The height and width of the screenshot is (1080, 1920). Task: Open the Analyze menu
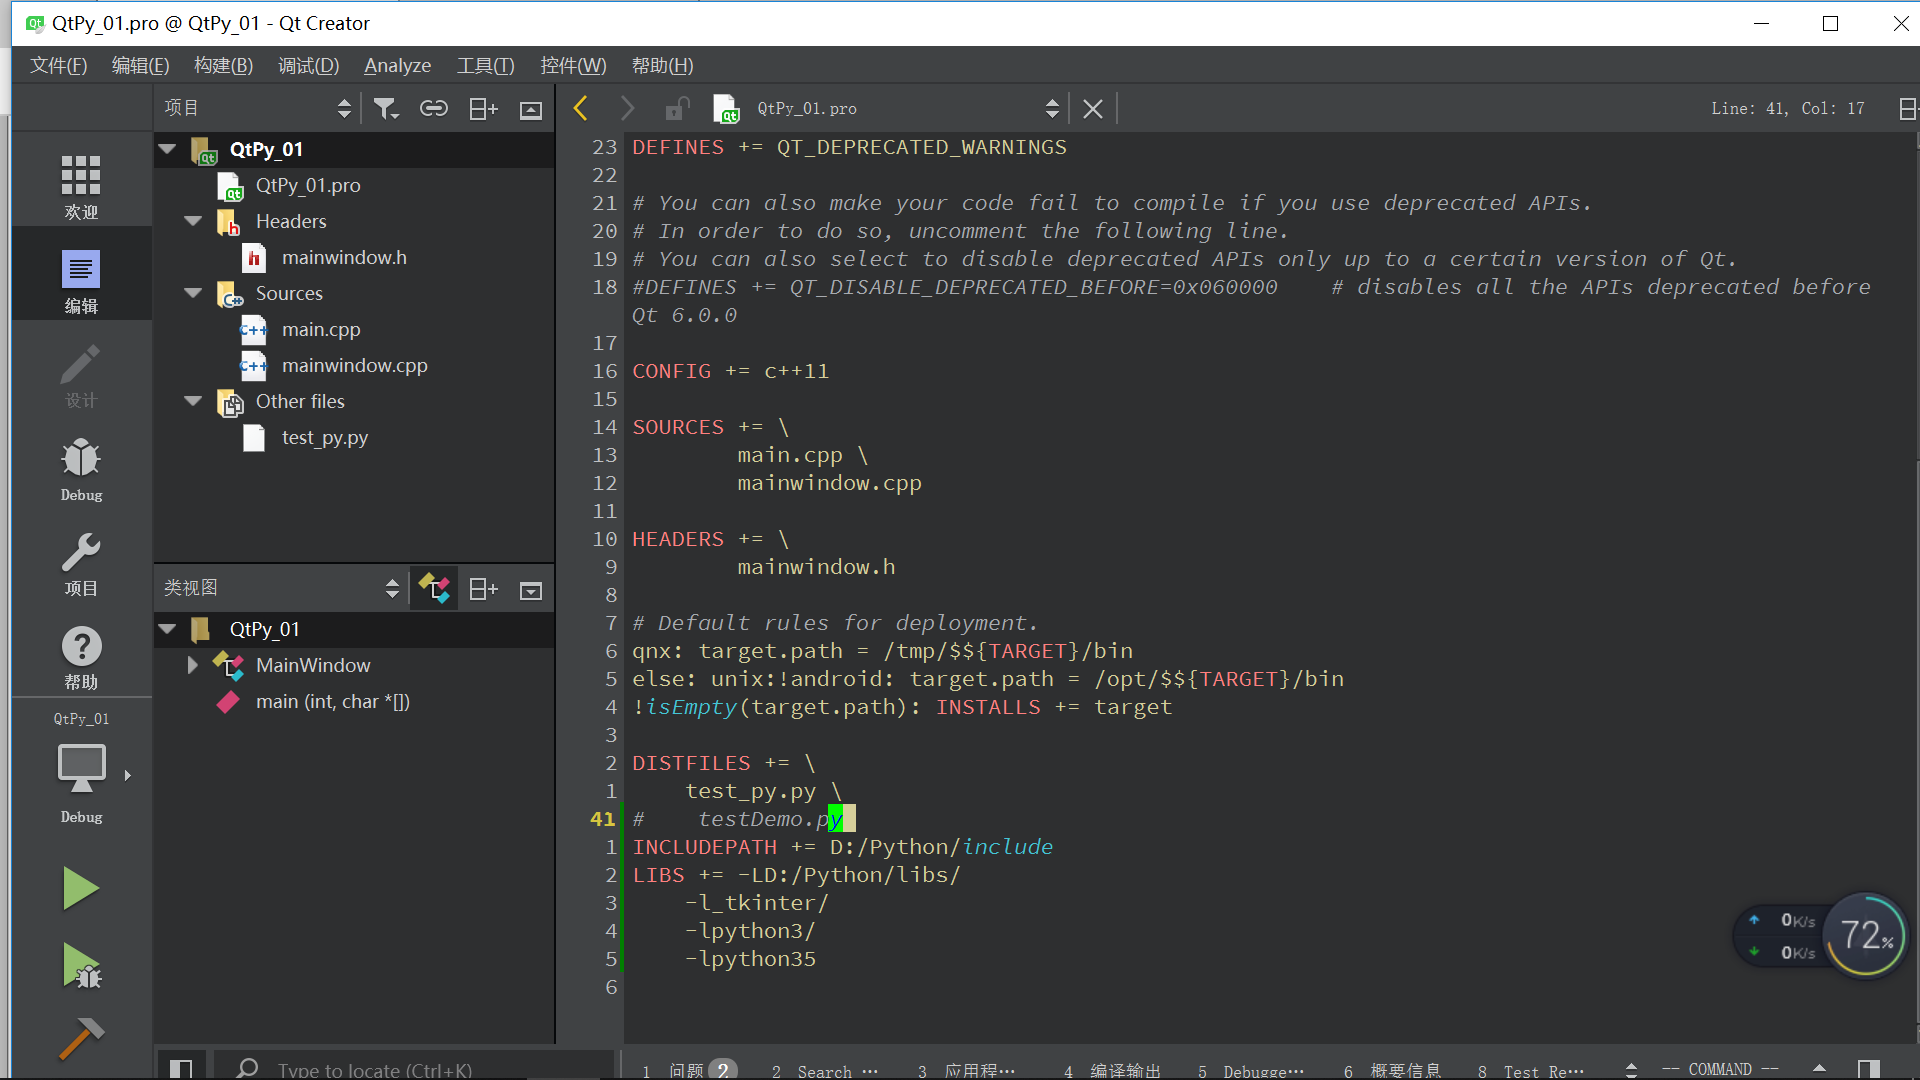[397, 65]
